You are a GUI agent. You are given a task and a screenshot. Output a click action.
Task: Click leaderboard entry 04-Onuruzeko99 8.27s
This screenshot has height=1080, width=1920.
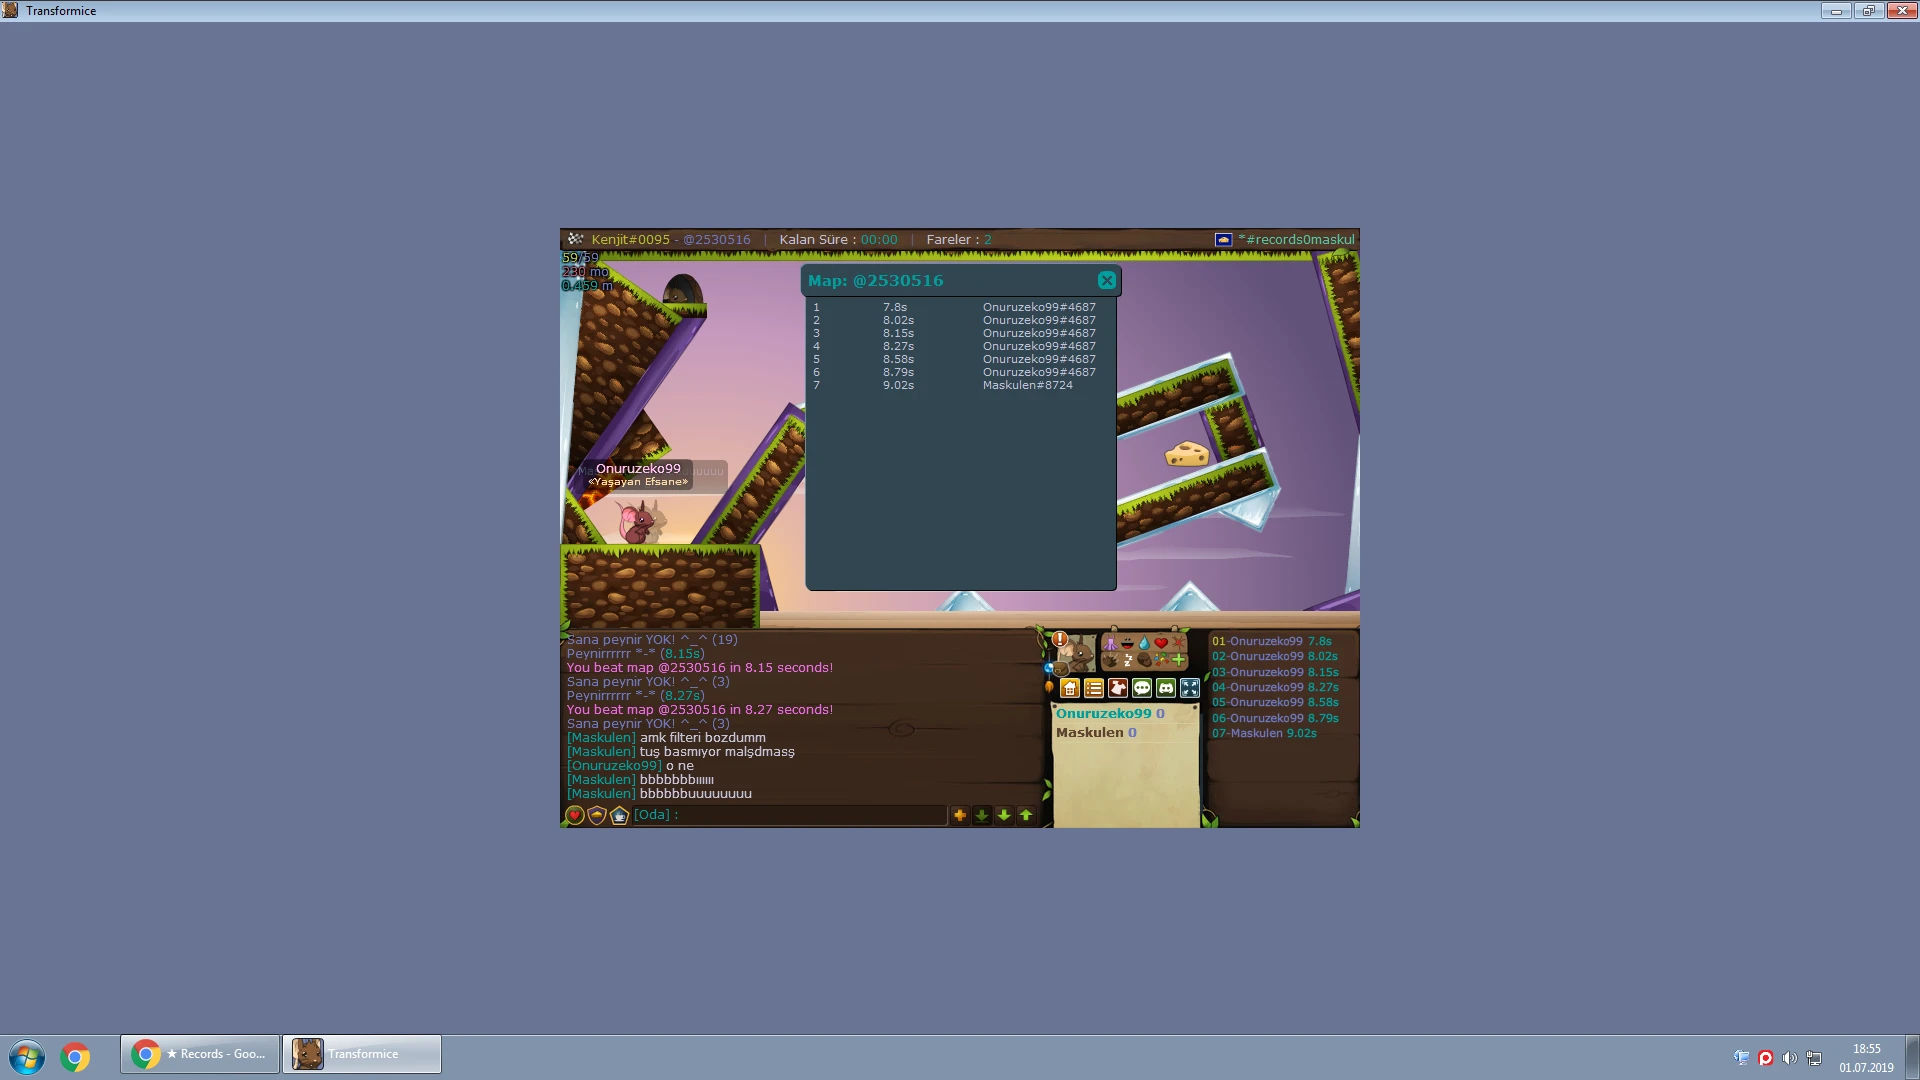coord(1275,688)
